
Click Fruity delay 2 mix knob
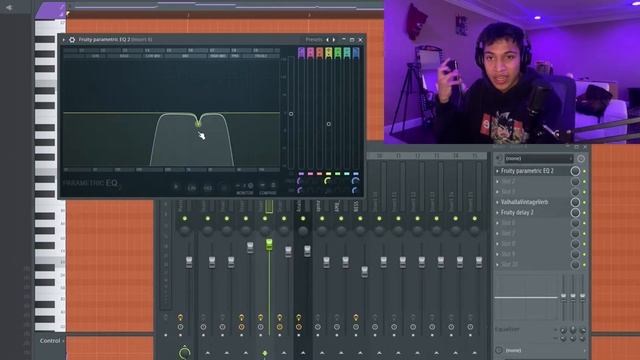575,212
